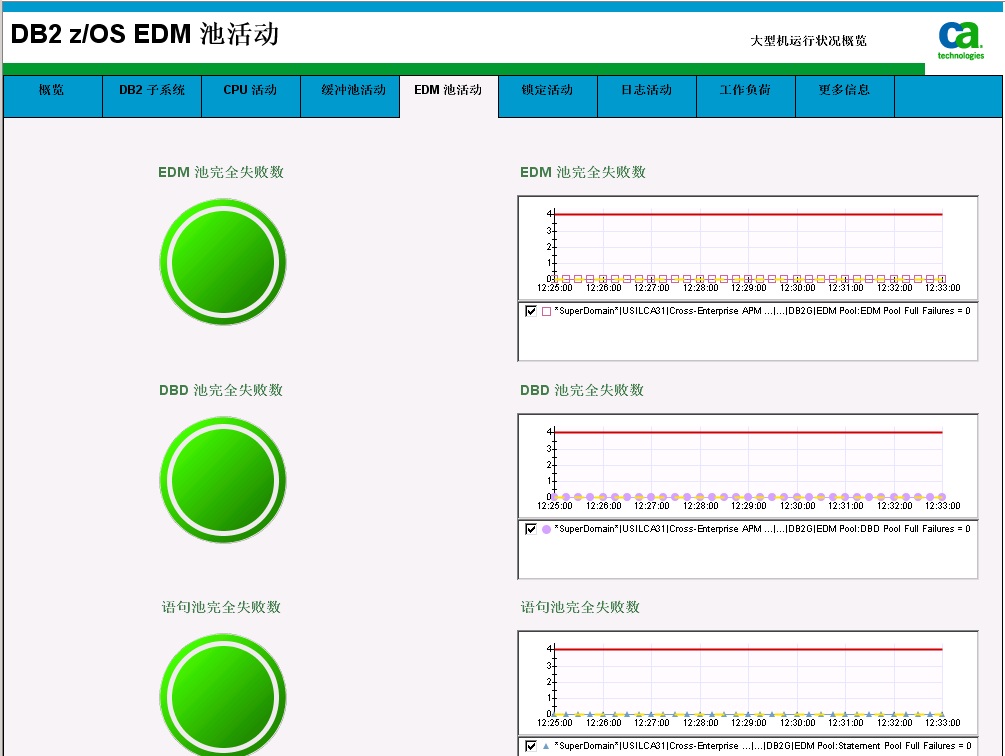The image size is (1005, 756).
Task: Go to the 锁定活动 tab
Action: tap(548, 96)
